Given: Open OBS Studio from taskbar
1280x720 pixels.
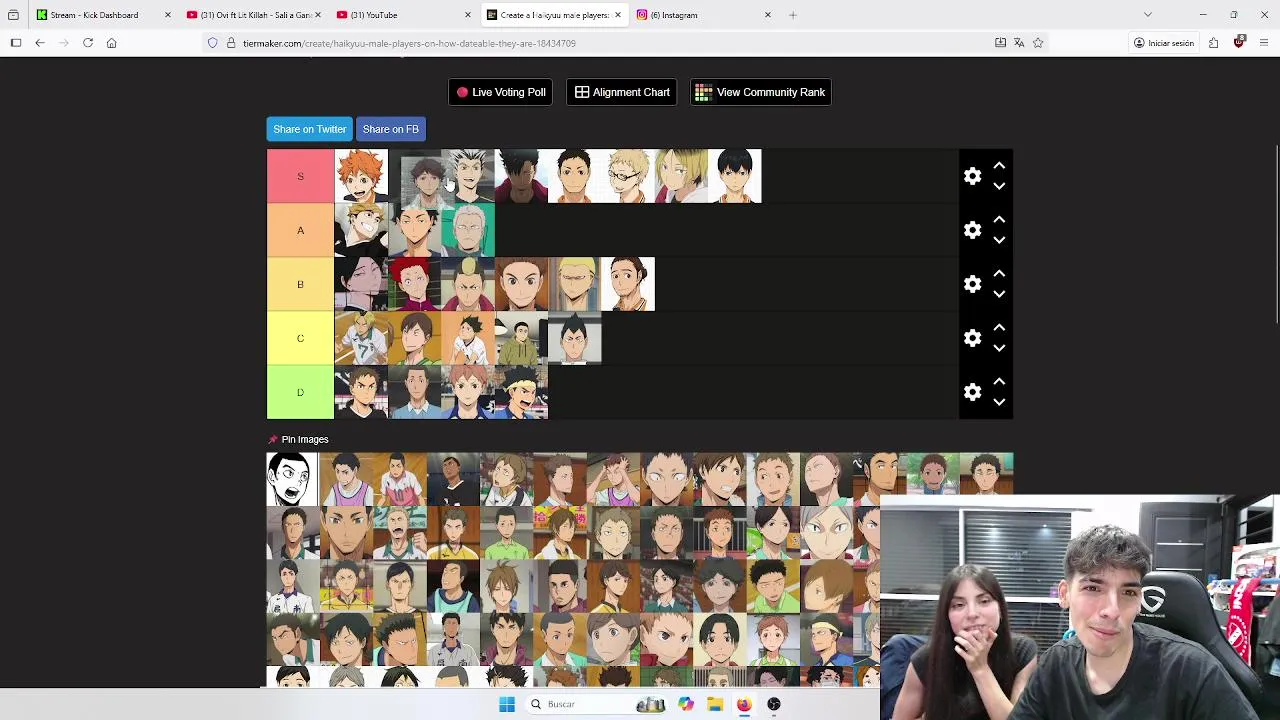Looking at the screenshot, I should [x=773, y=704].
